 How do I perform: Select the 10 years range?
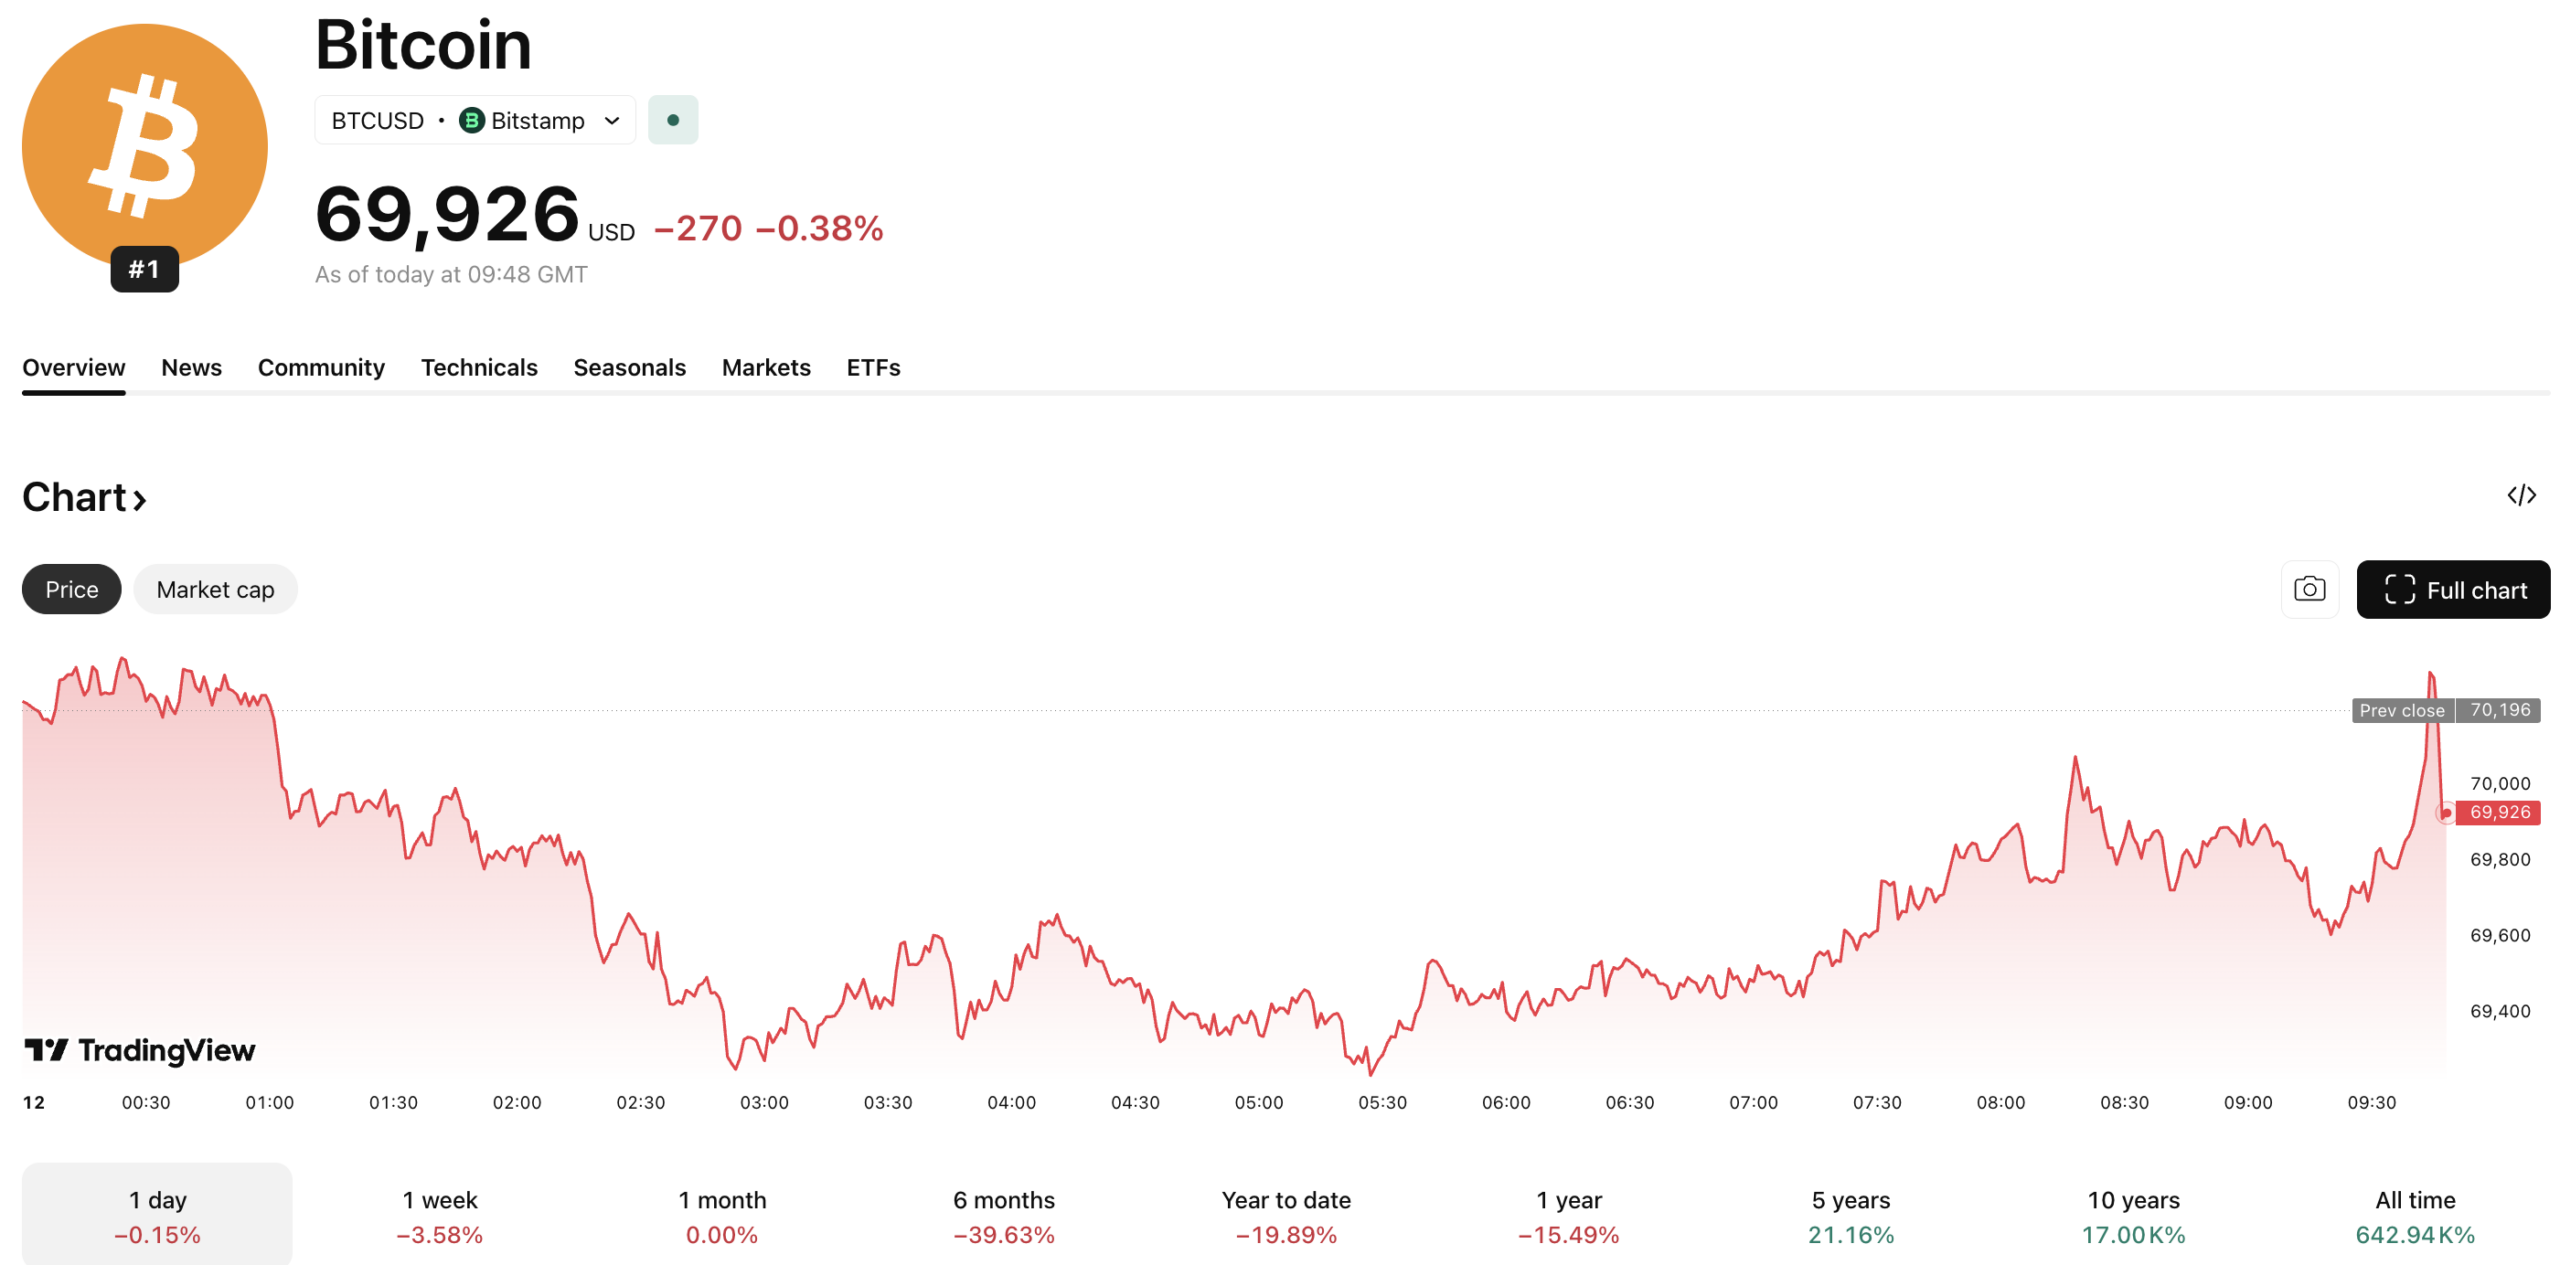click(x=2133, y=1215)
